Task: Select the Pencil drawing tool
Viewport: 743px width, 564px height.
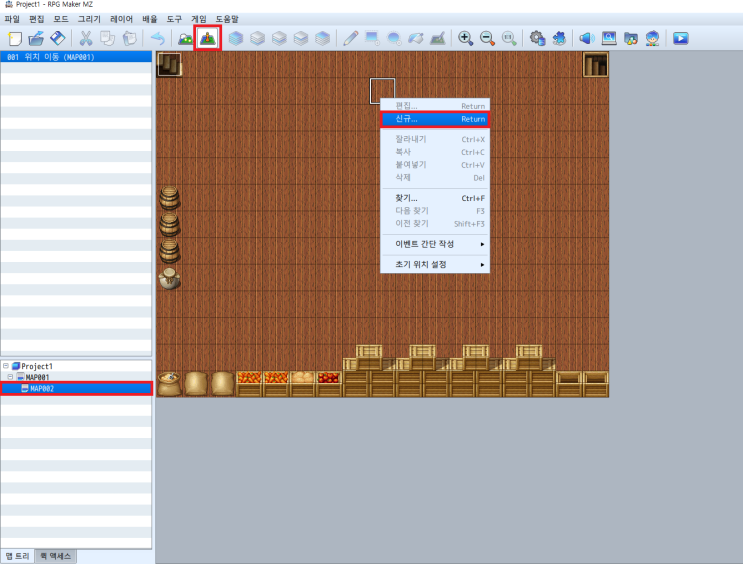Action: coord(351,38)
